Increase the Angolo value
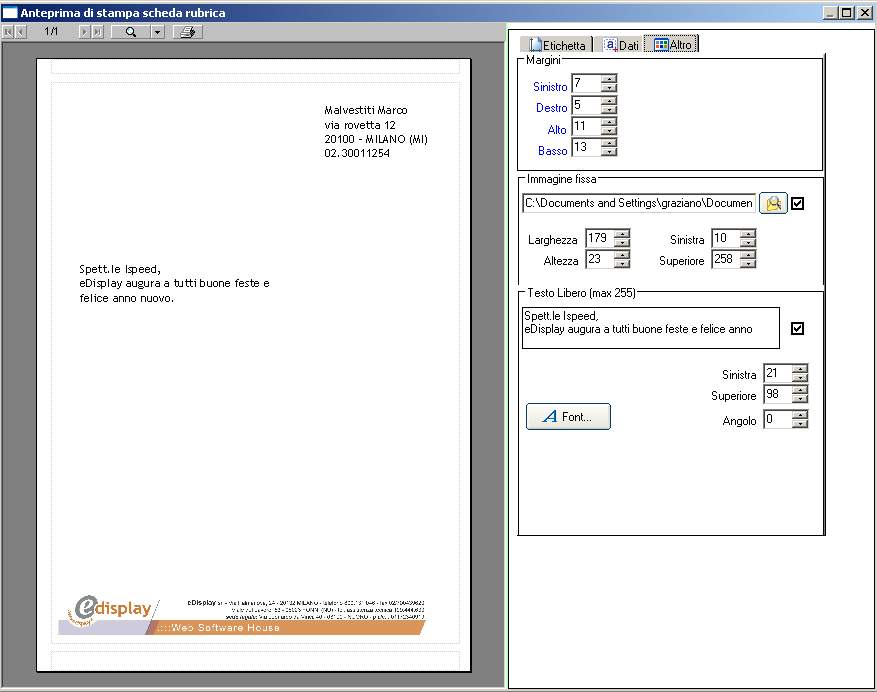This screenshot has height=692, width=877. pos(799,415)
